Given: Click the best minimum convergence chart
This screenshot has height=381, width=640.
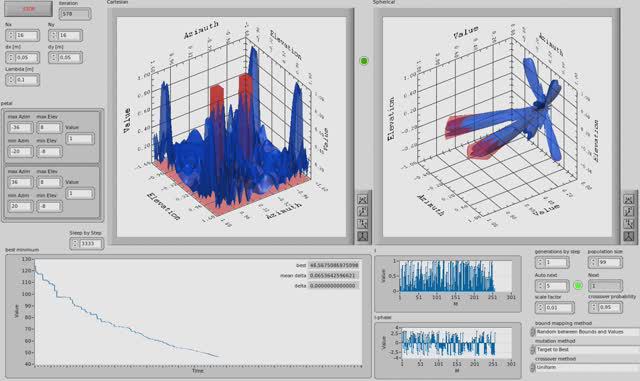Looking at the screenshot, I should click(198, 312).
